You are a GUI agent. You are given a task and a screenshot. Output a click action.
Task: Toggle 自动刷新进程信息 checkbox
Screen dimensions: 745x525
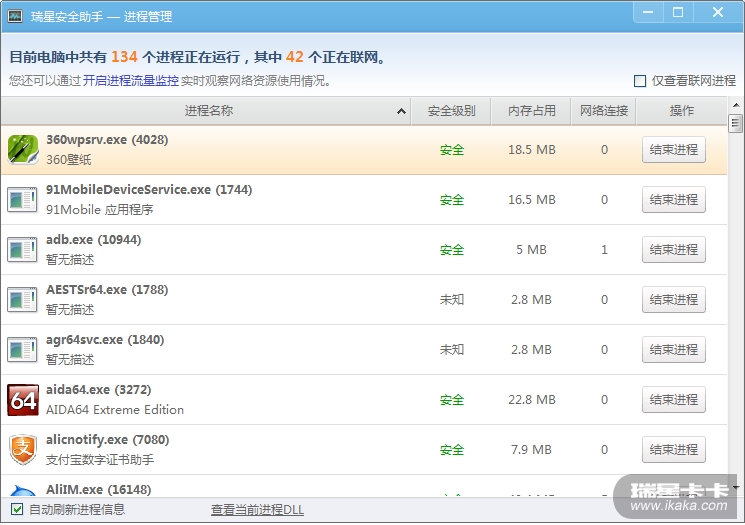17,510
